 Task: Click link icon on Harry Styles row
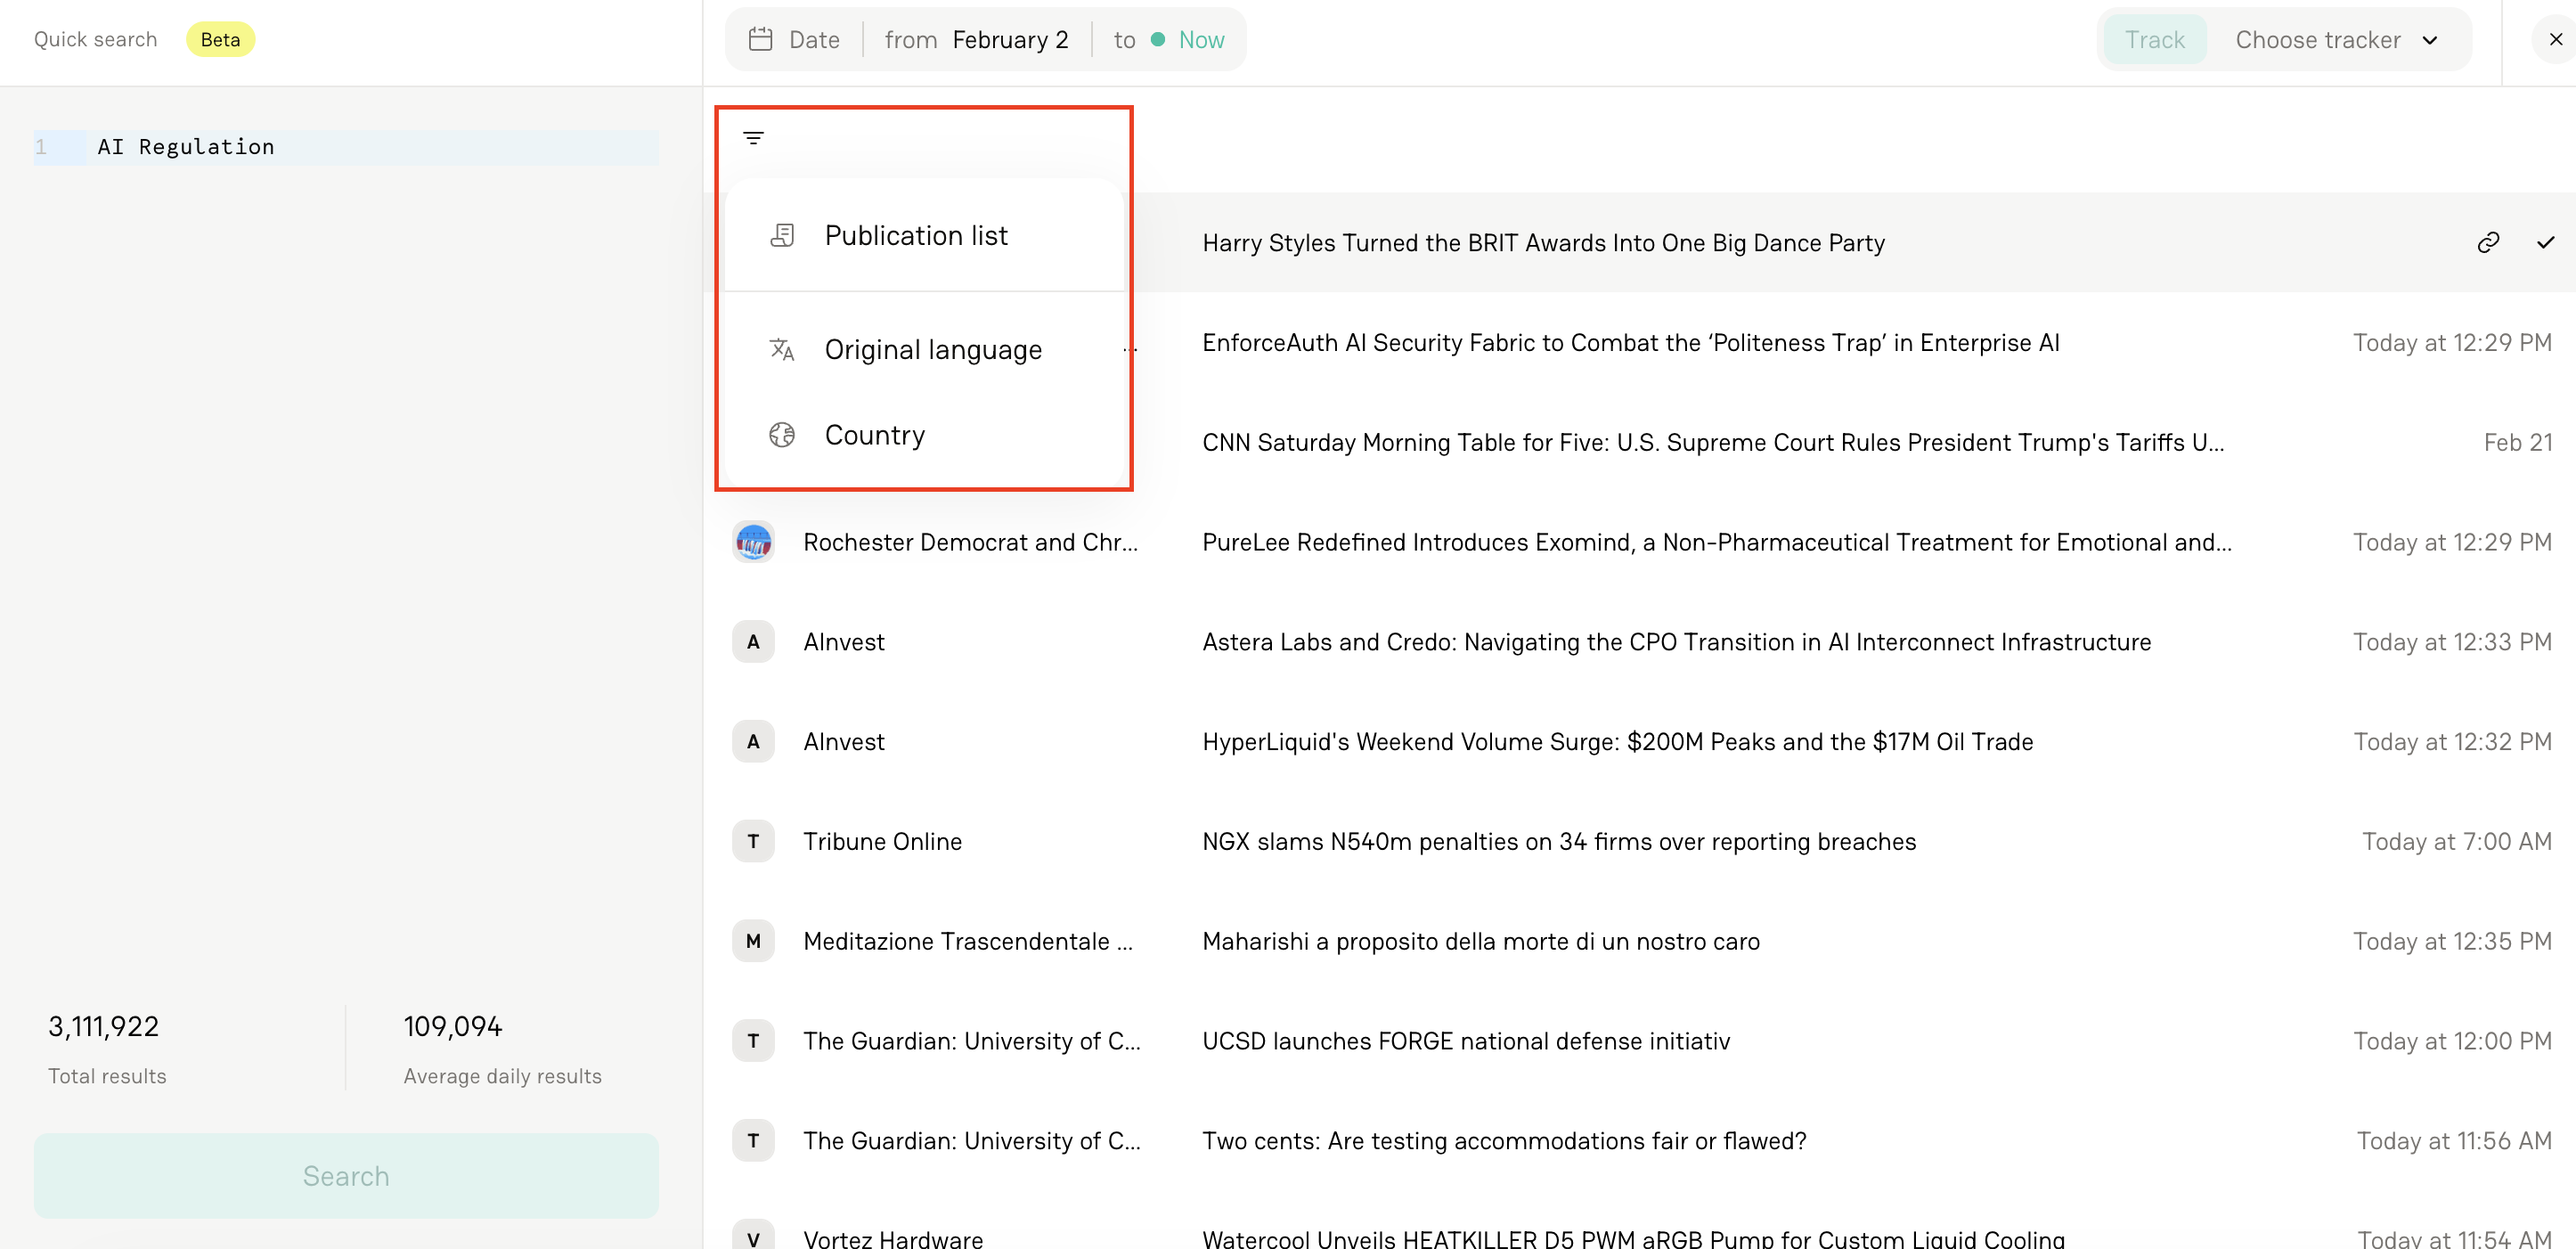2488,242
